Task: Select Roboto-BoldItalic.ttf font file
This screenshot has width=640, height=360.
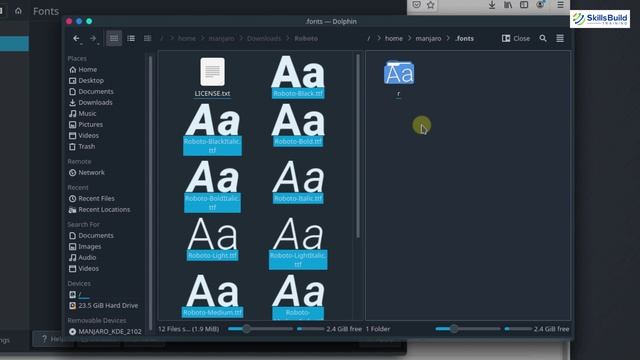Action: [x=212, y=187]
